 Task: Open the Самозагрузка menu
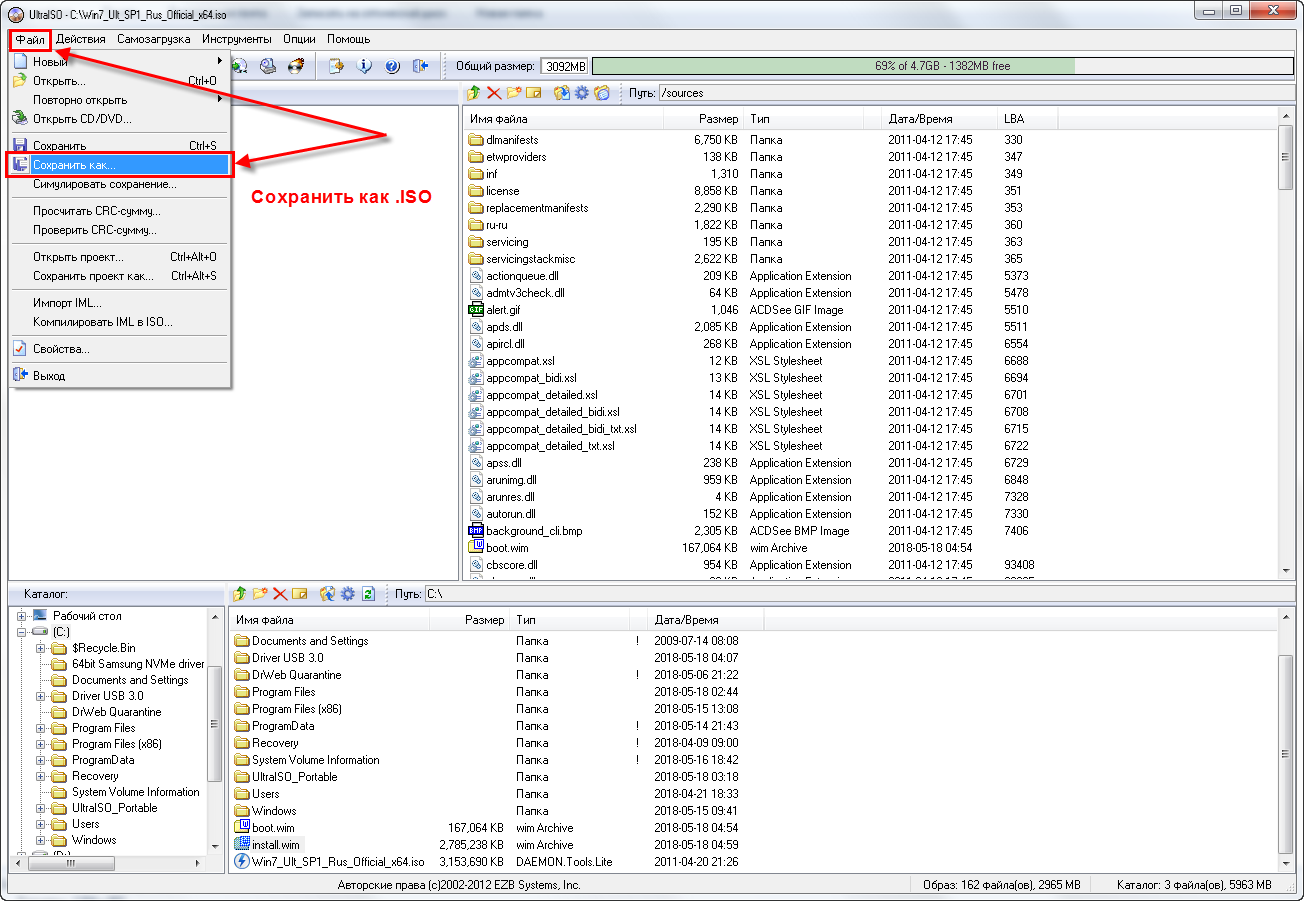tap(153, 39)
